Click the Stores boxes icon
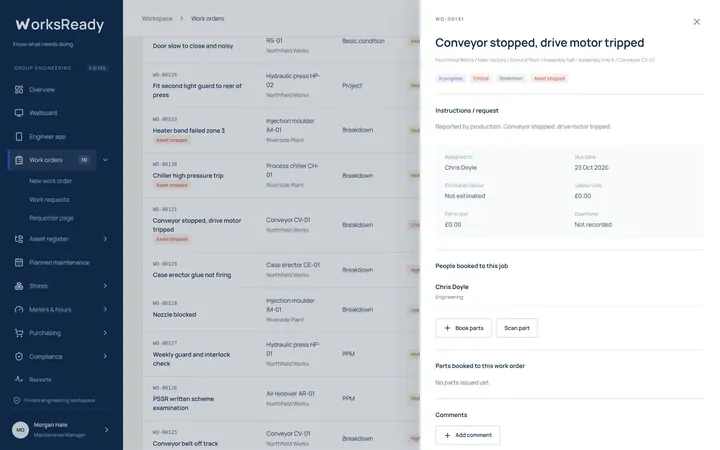This screenshot has height=450, width=720. tap(19, 286)
